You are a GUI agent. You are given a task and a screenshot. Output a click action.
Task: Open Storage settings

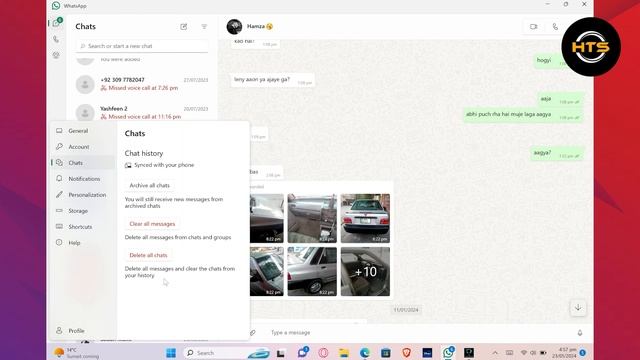pyautogui.click(x=83, y=211)
